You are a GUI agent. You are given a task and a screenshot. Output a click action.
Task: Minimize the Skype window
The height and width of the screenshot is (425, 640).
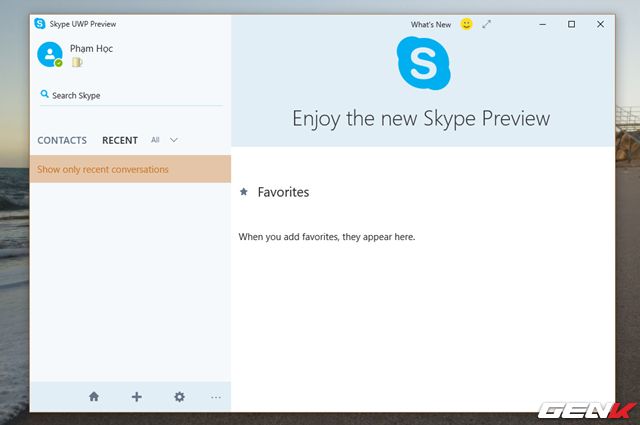(542, 24)
